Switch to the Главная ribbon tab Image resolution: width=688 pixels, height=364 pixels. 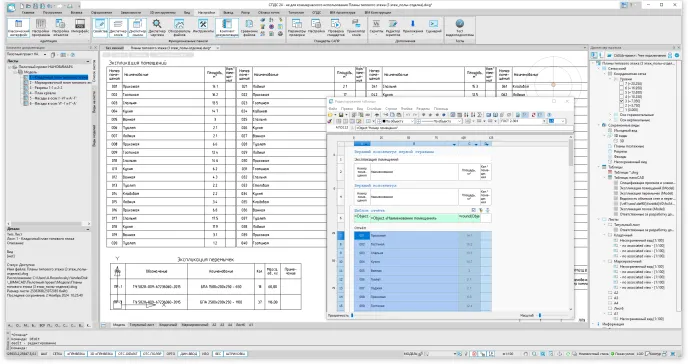[x=28, y=12]
